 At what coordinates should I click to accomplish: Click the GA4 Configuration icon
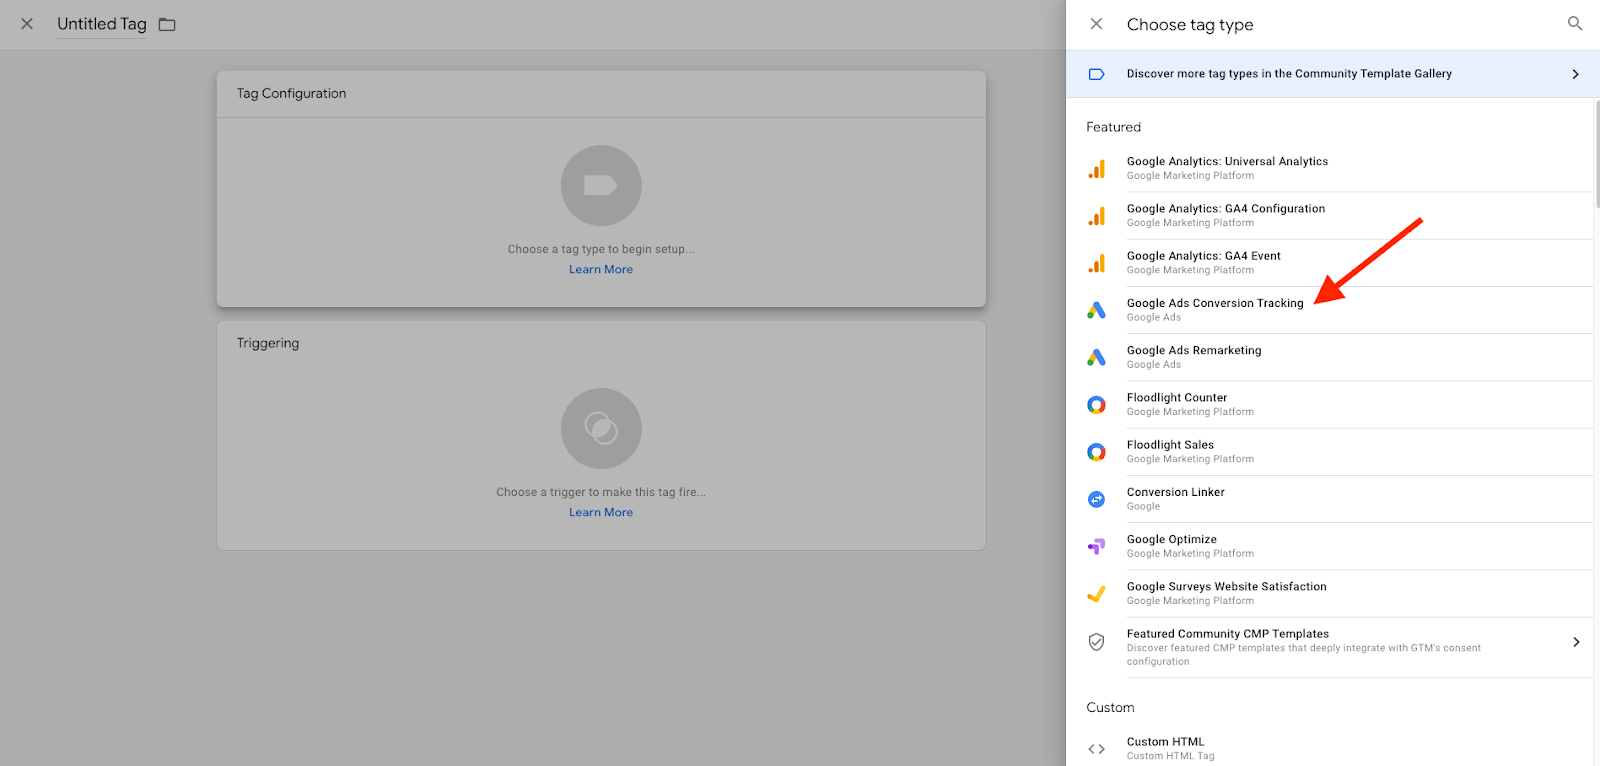(1096, 216)
